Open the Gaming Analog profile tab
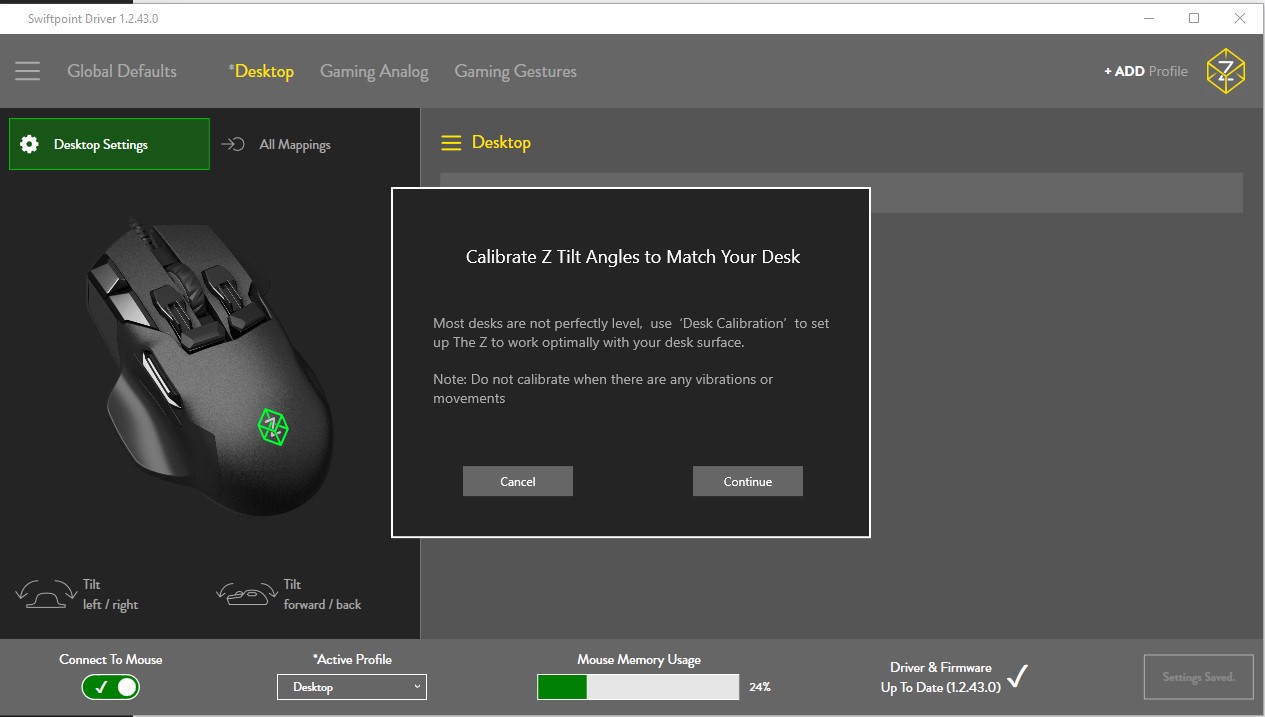 click(374, 71)
